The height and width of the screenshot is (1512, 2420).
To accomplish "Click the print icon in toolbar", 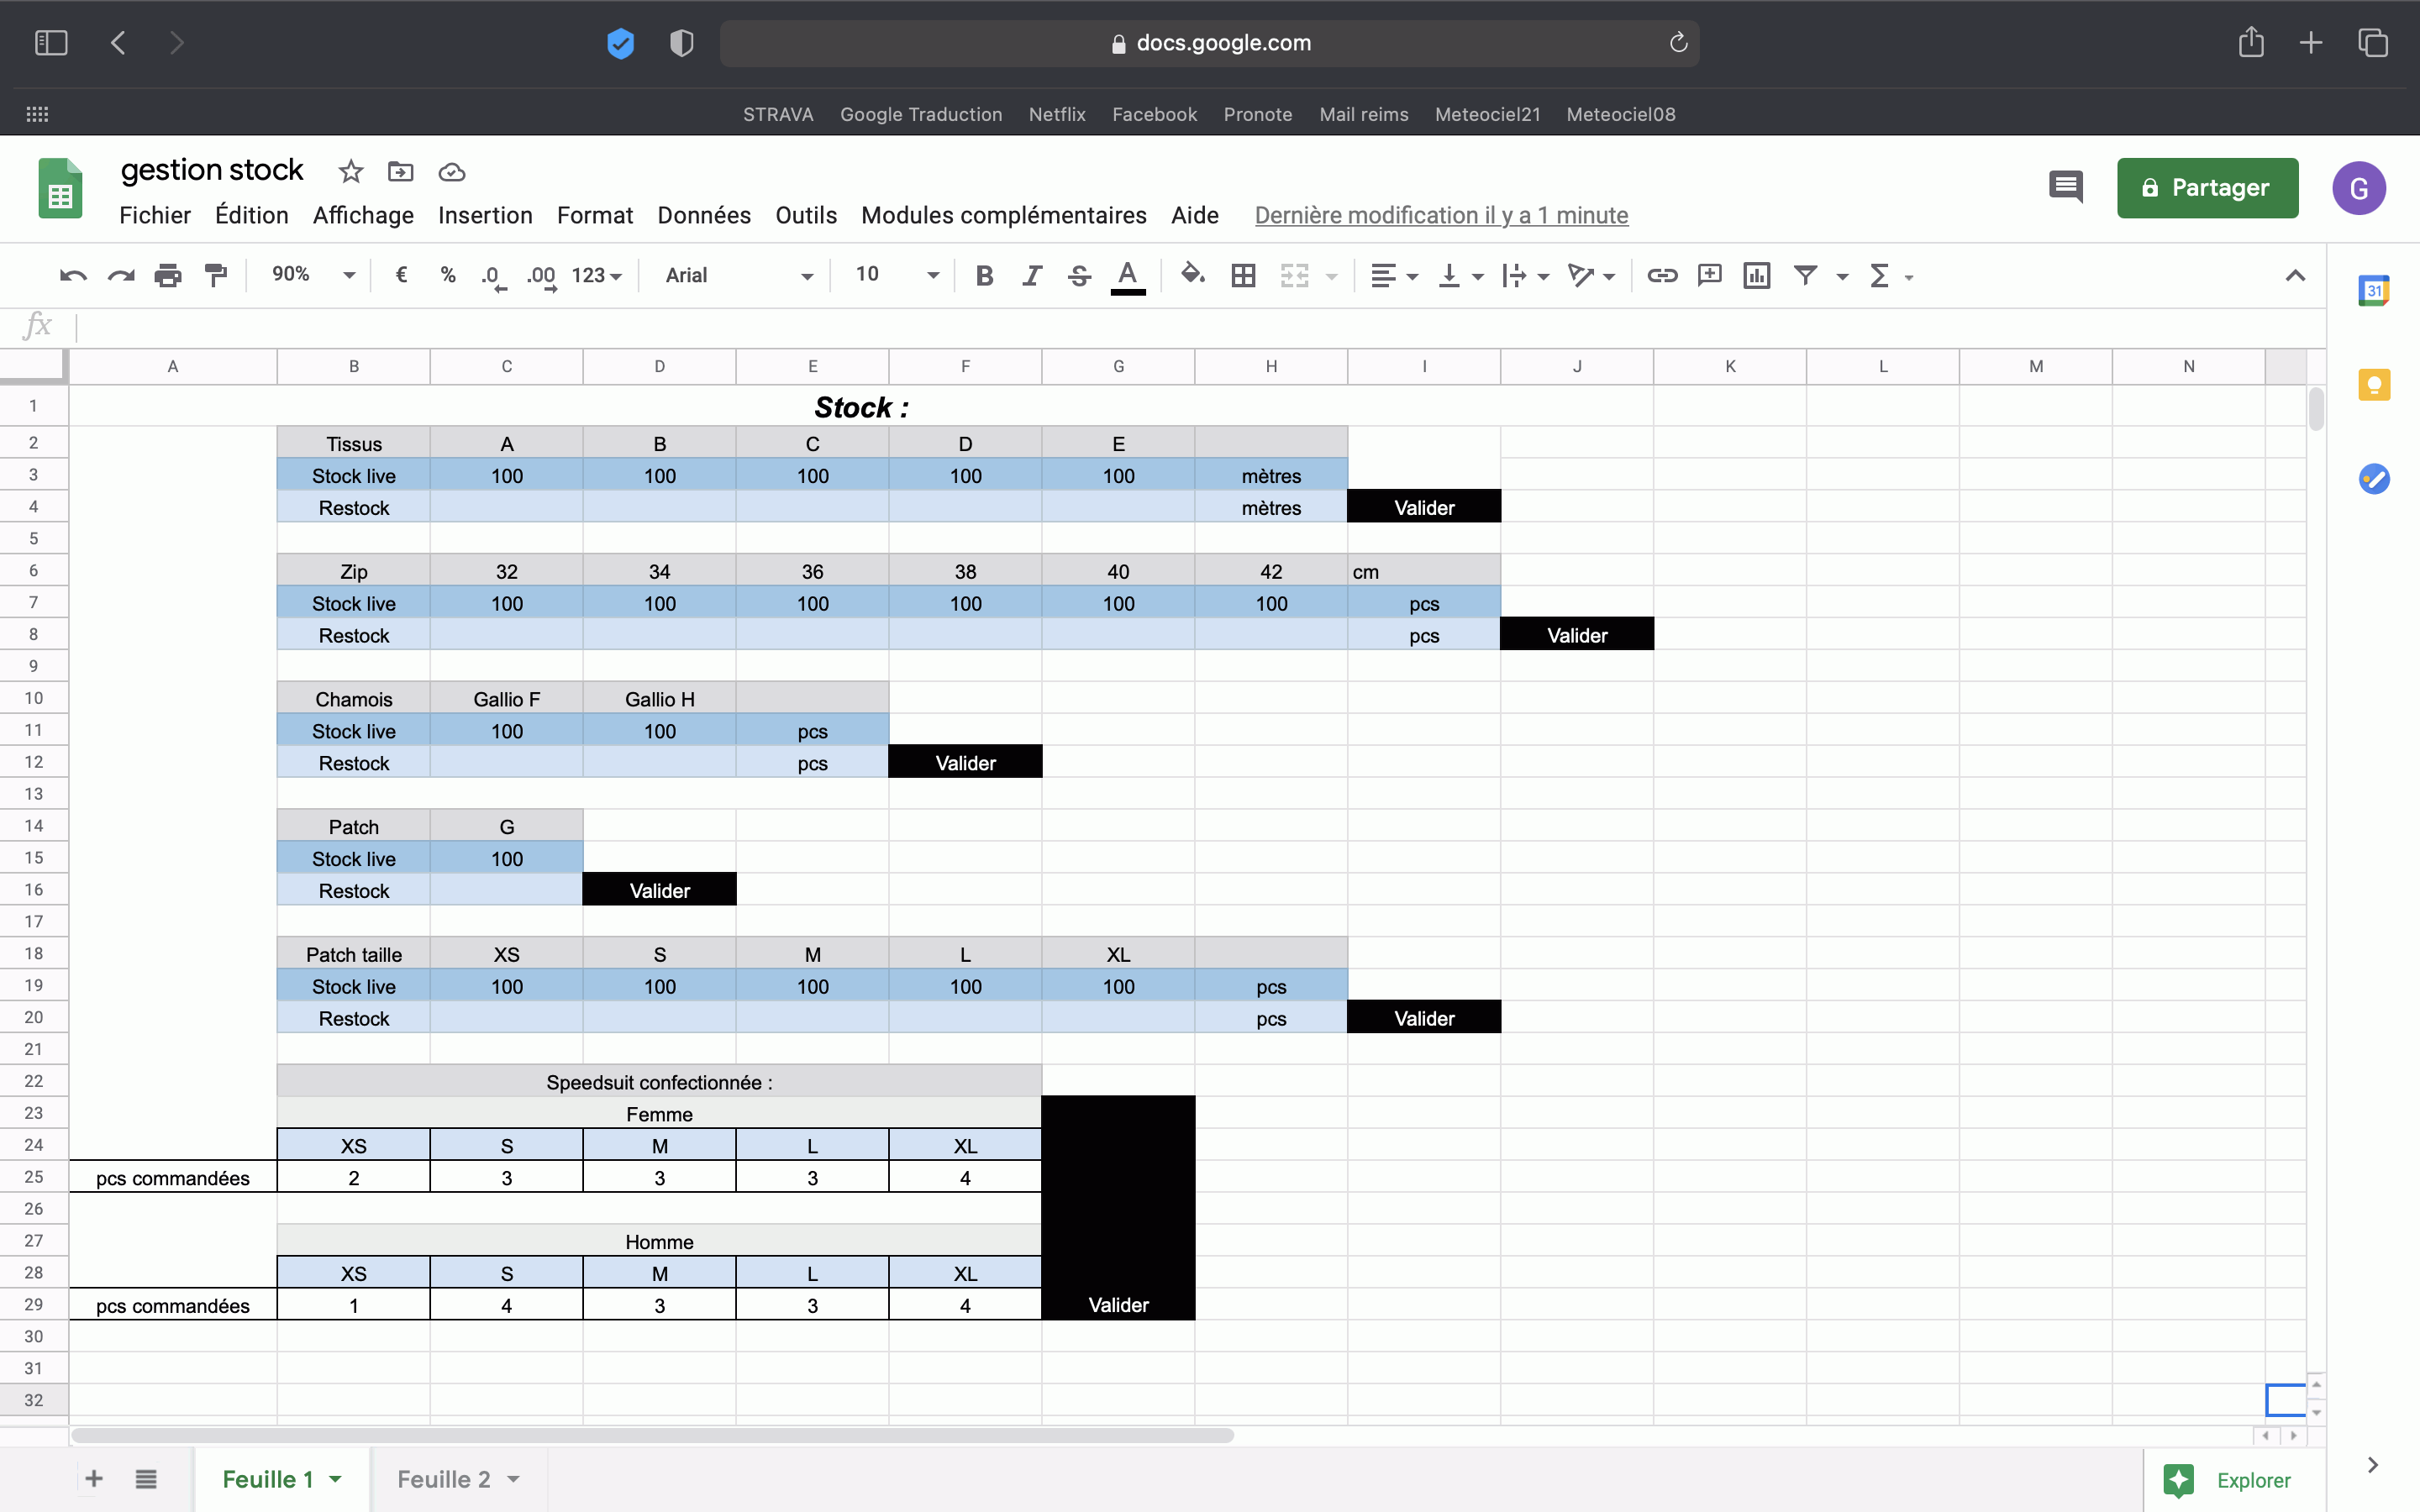I will tap(168, 275).
